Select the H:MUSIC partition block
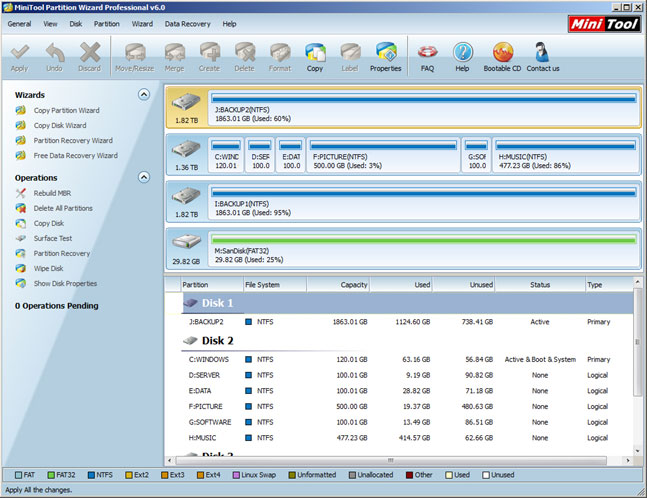This screenshot has height=498, width=647. tap(566, 155)
